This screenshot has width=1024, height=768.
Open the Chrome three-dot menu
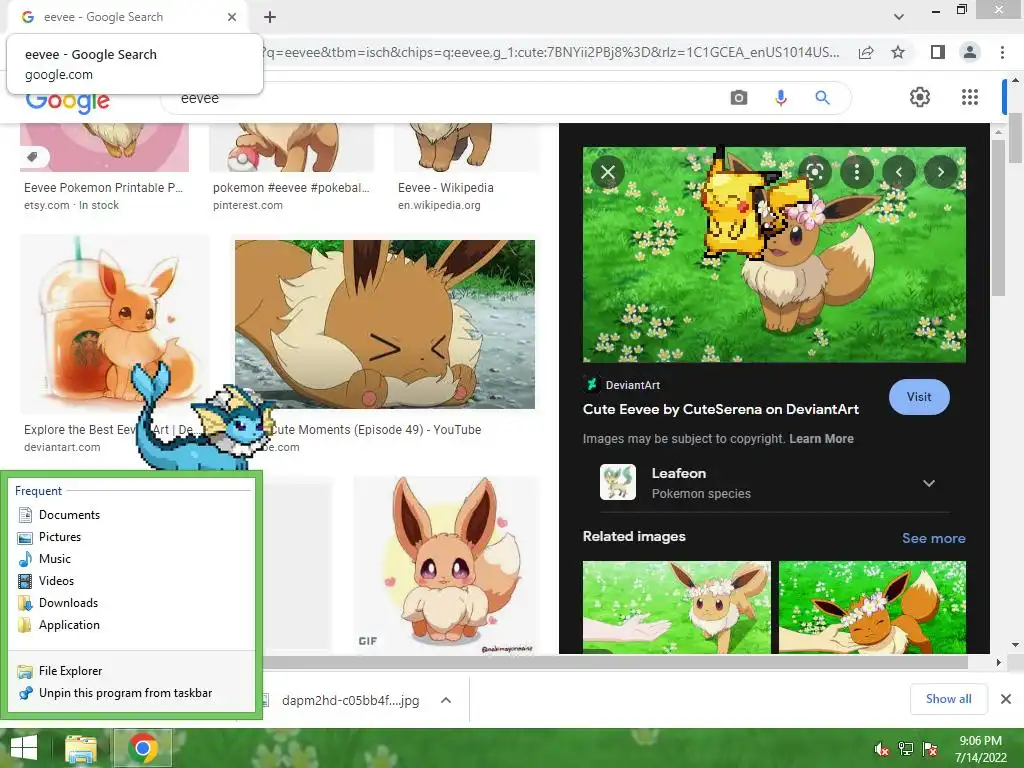[1002, 52]
